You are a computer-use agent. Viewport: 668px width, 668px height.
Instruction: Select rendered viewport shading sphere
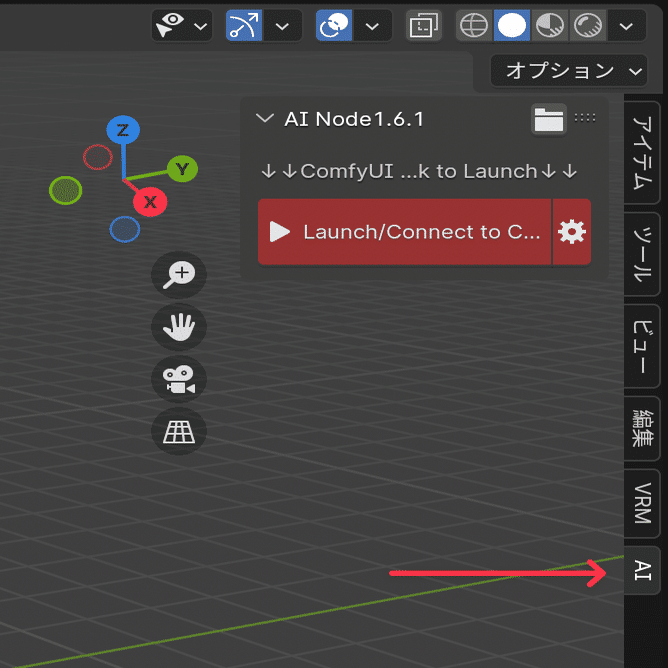587,26
